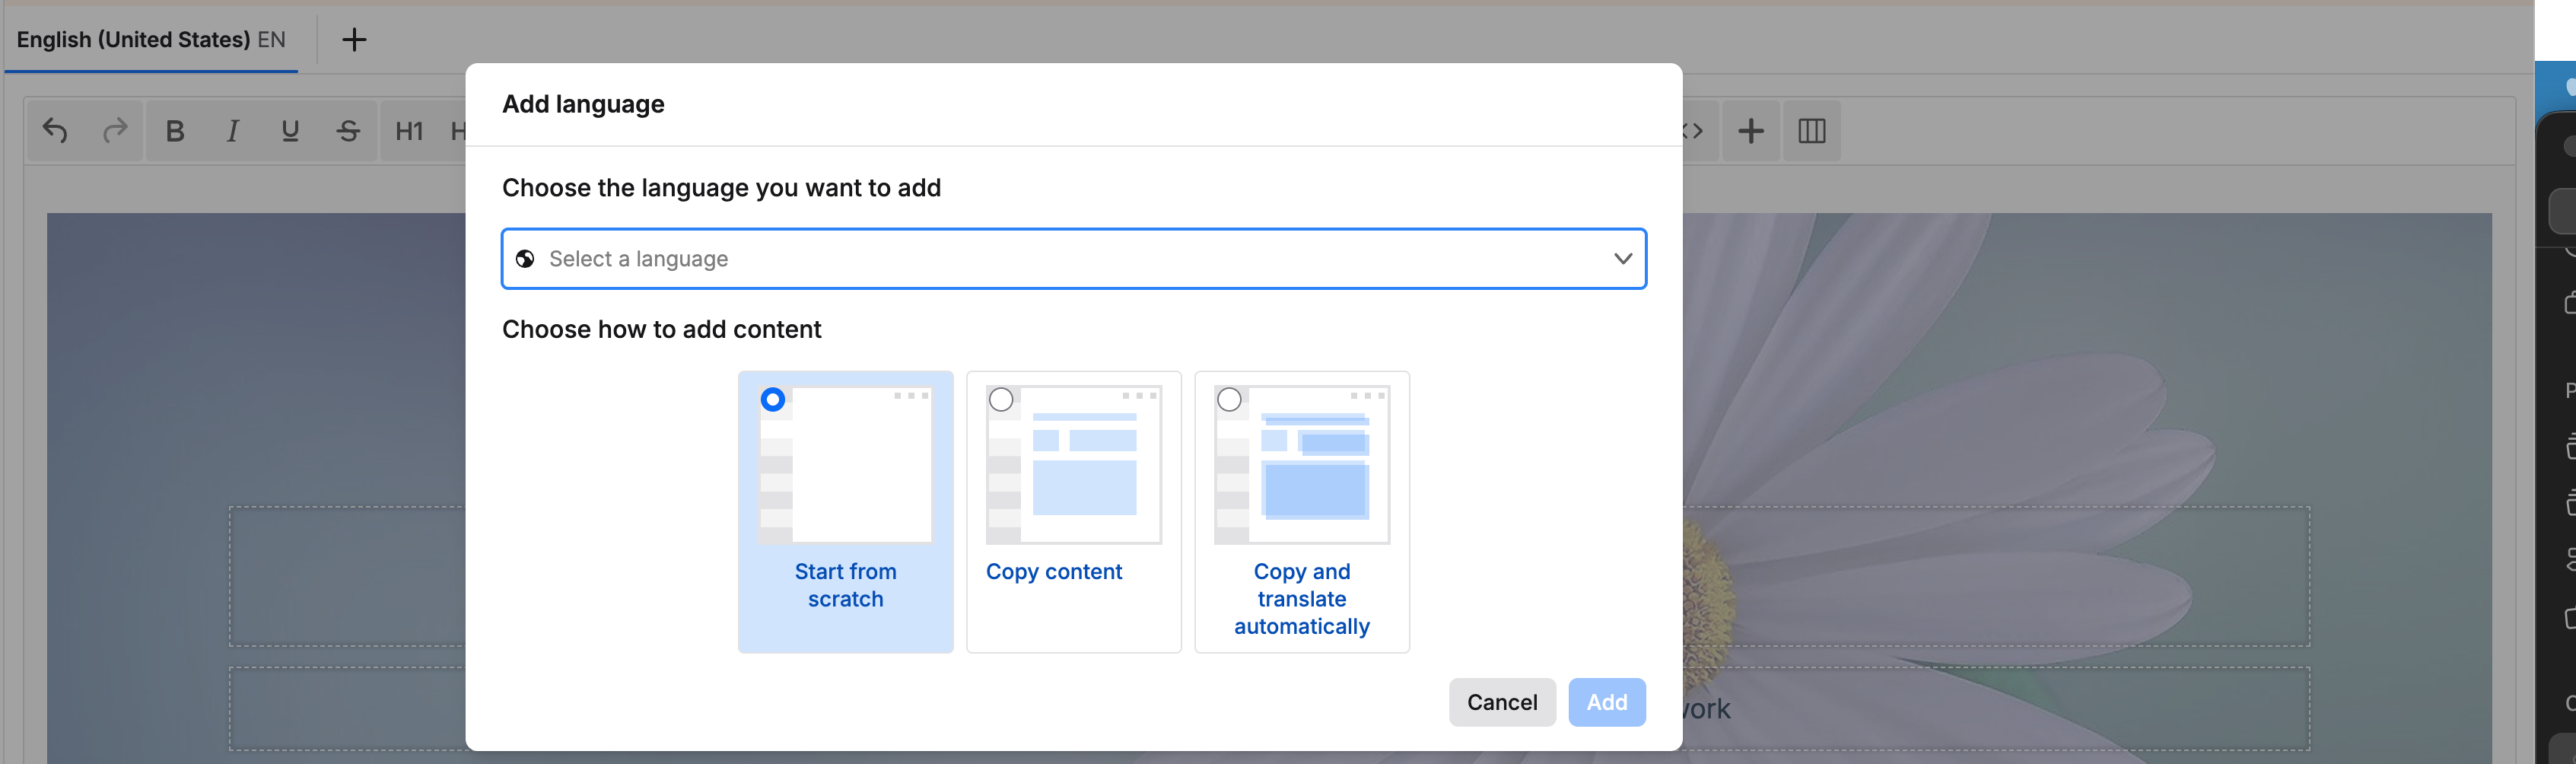Toggle italic formatting
The height and width of the screenshot is (764, 2576).
232,131
